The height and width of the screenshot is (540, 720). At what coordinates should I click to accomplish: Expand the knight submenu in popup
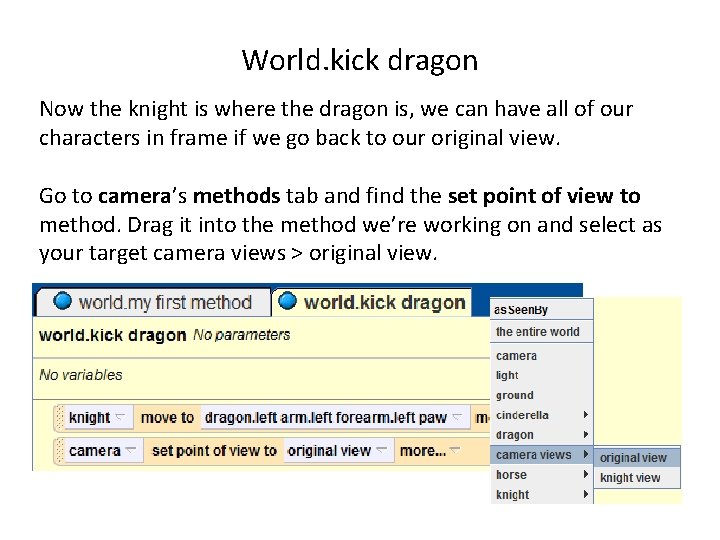pos(542,495)
